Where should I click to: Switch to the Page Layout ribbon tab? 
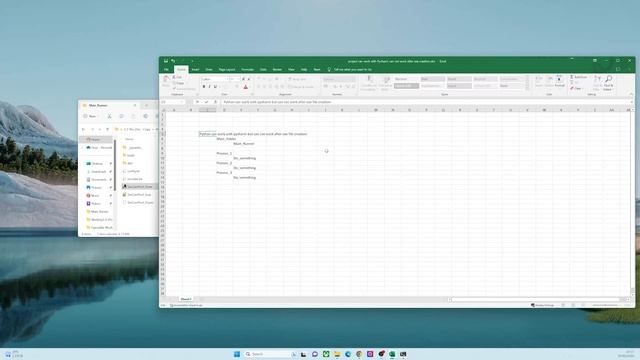(x=227, y=70)
